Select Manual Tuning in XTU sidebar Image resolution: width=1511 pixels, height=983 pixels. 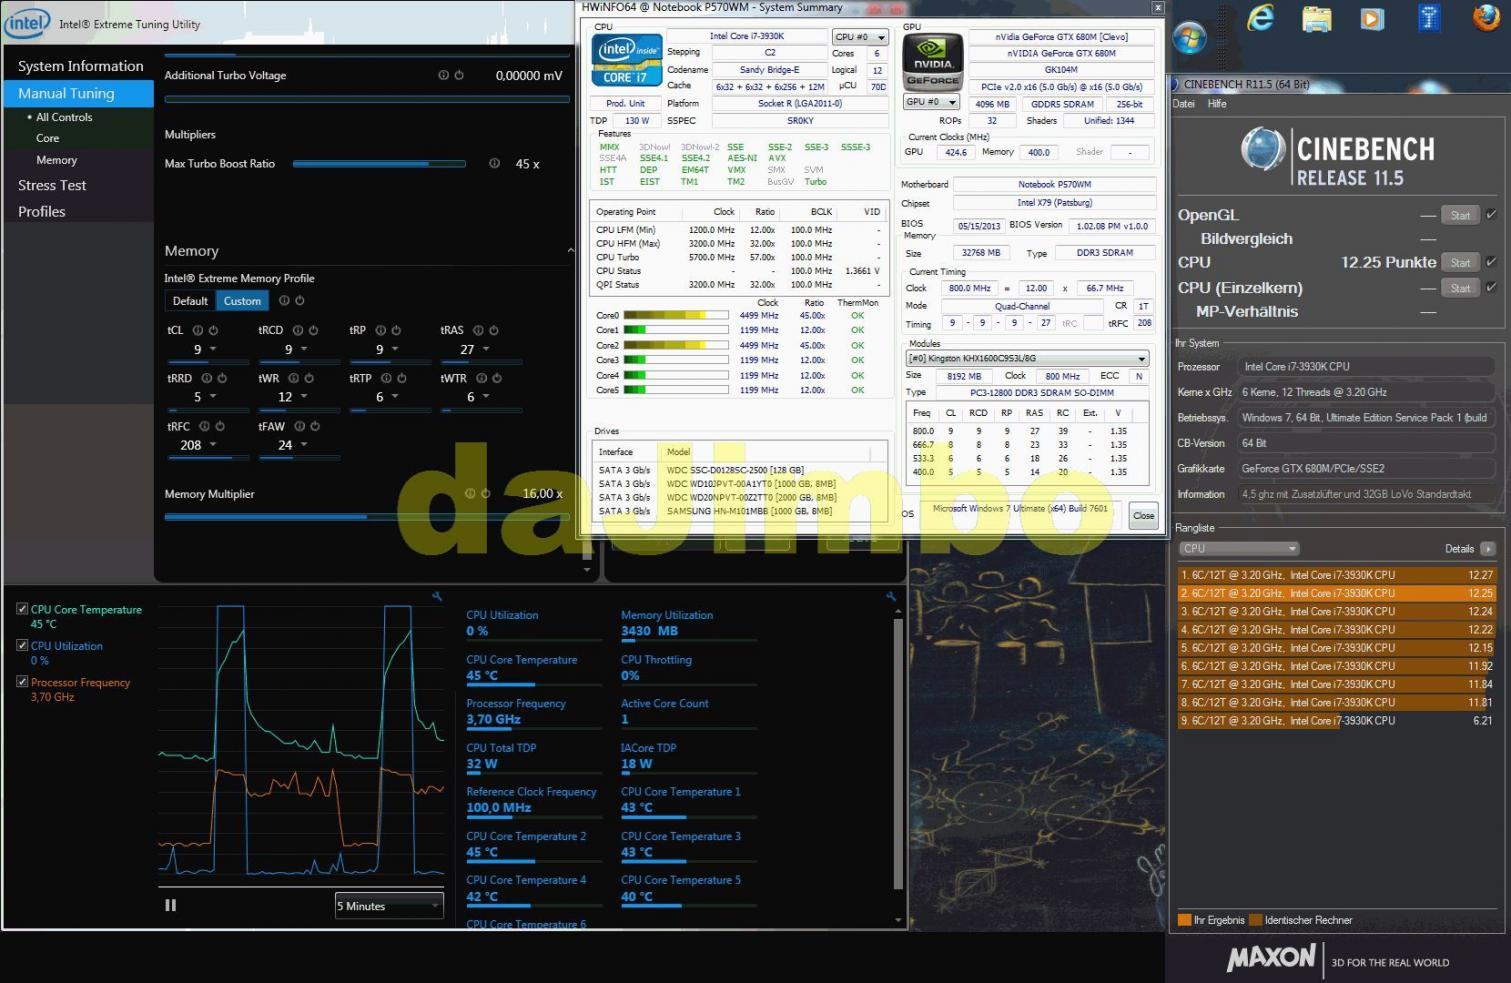click(78, 93)
